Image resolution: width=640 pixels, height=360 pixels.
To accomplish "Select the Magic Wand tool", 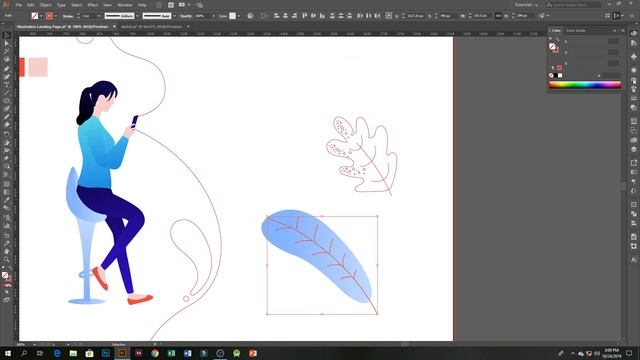I will click(7, 51).
